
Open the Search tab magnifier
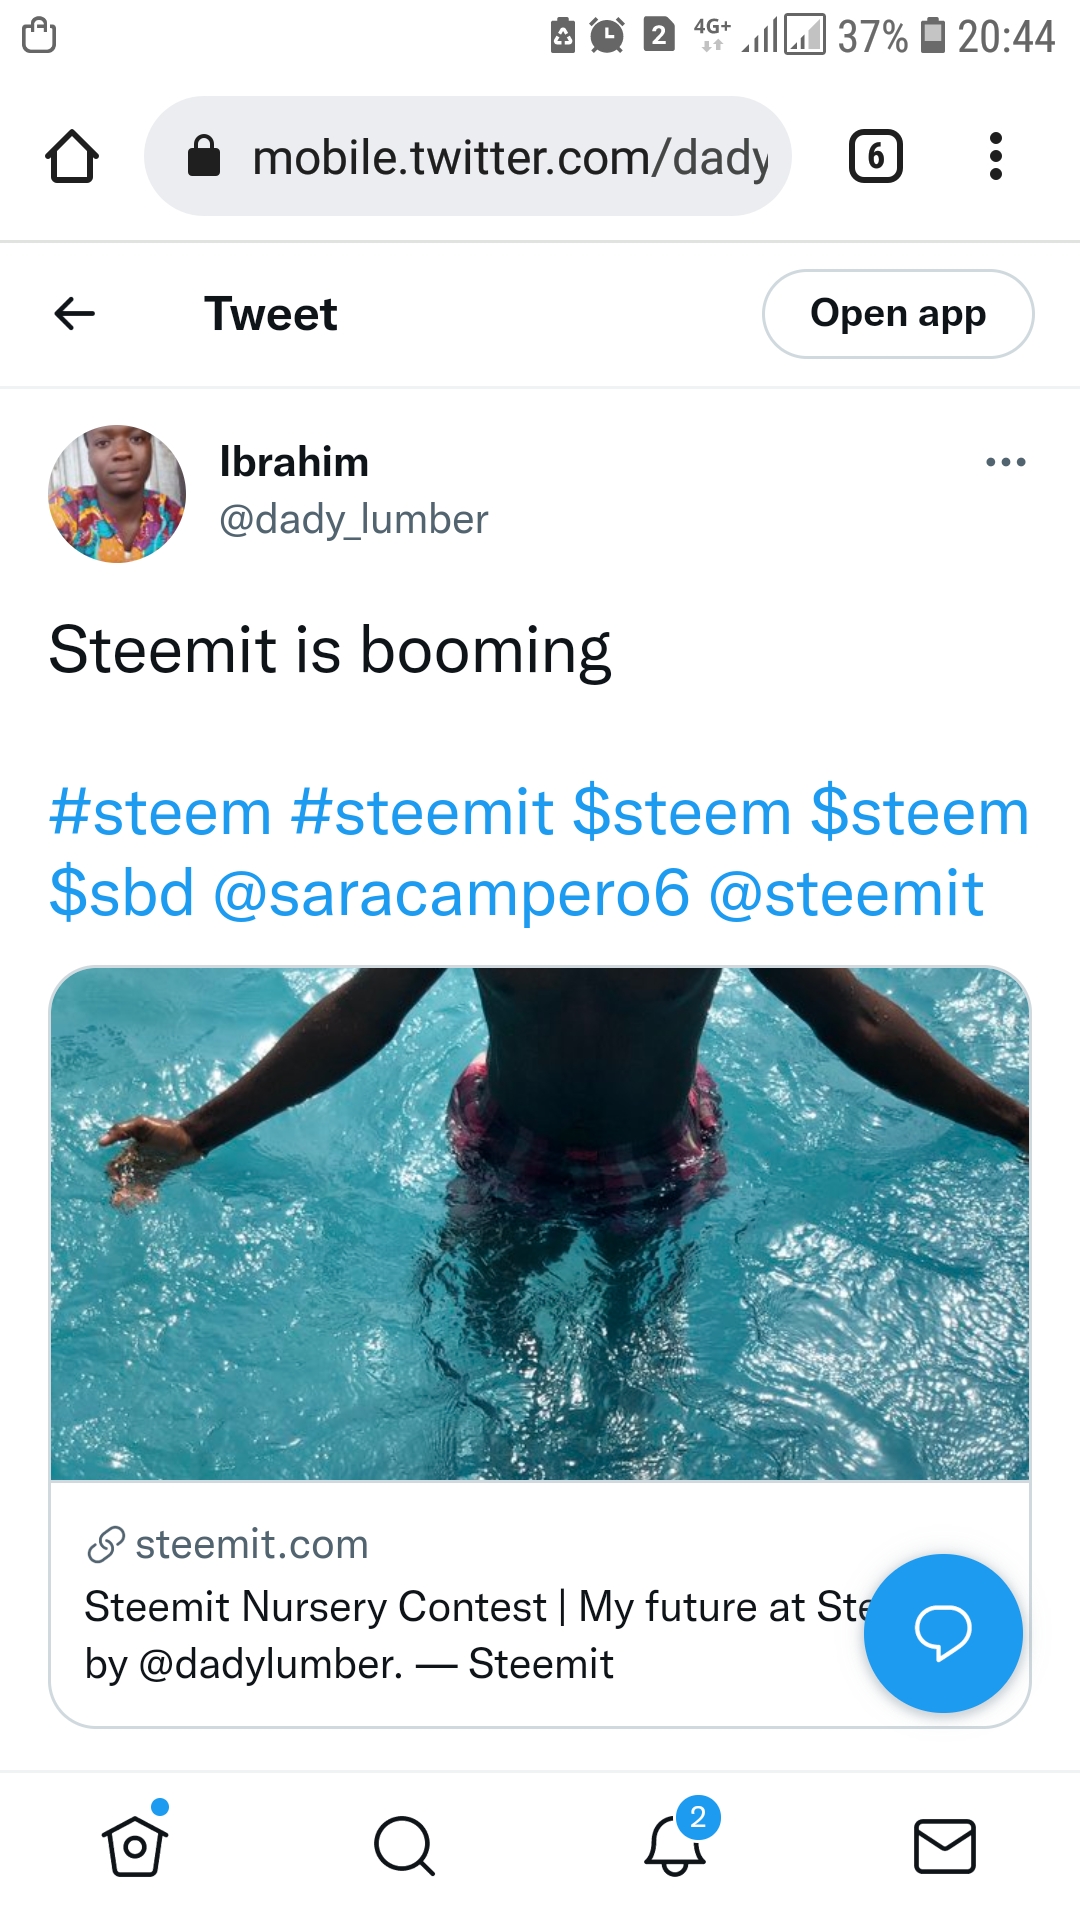[x=404, y=1846]
